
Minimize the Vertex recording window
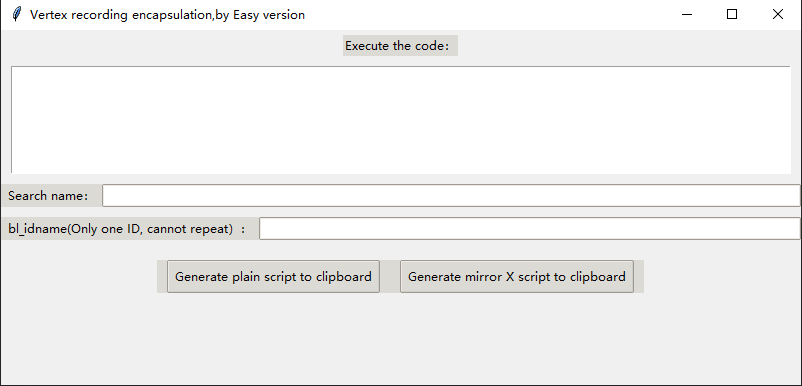tap(687, 14)
